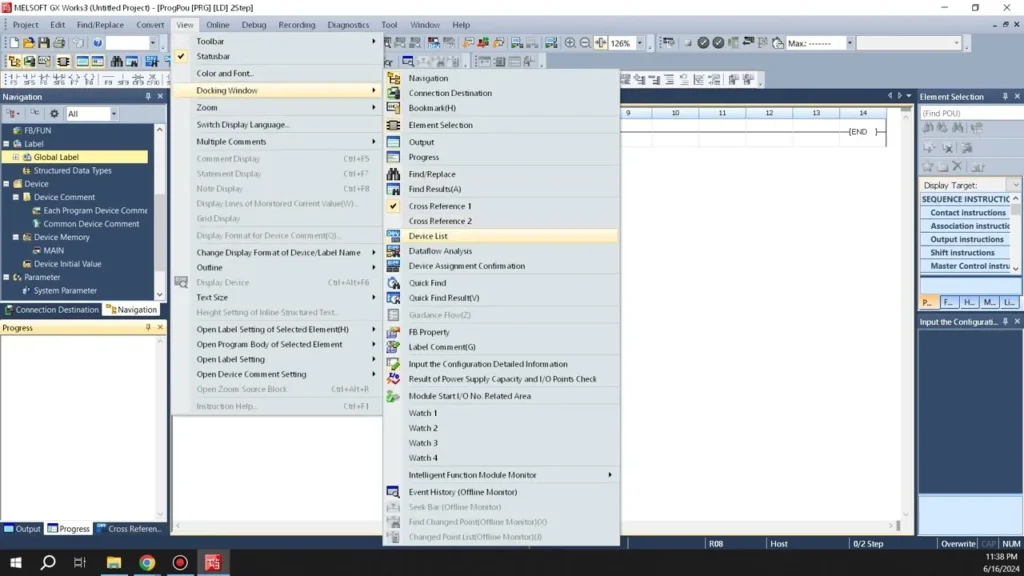Select Switch Display Language menu entry

(278, 124)
